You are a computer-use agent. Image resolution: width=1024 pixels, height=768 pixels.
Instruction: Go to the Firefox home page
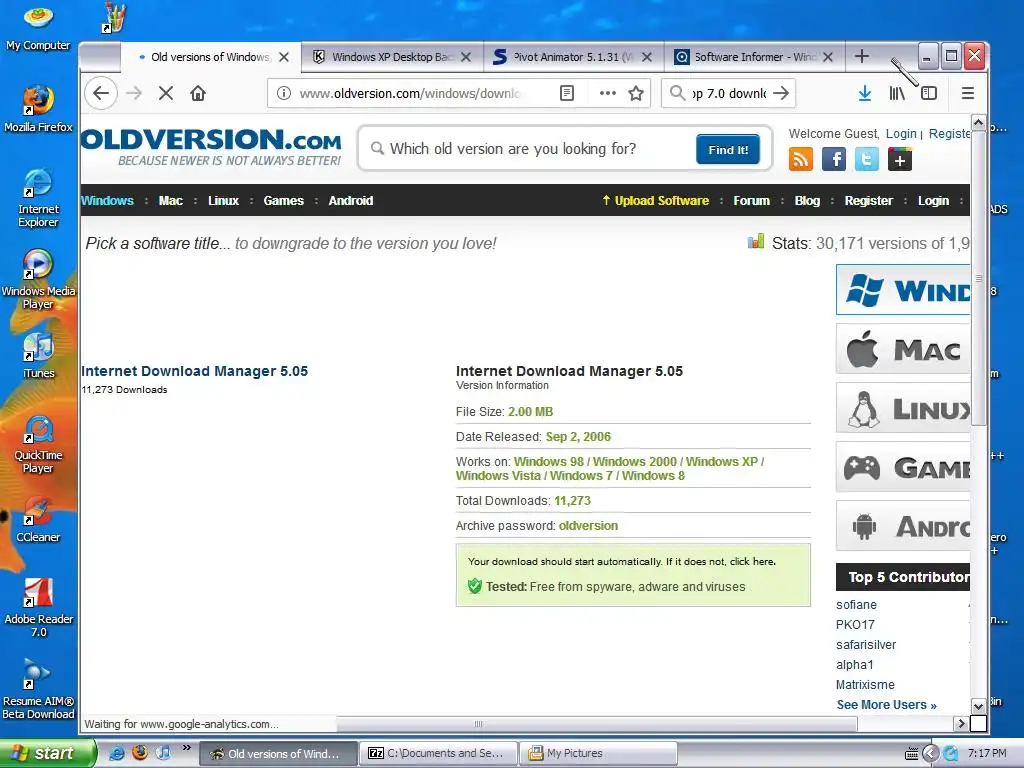pos(198,93)
